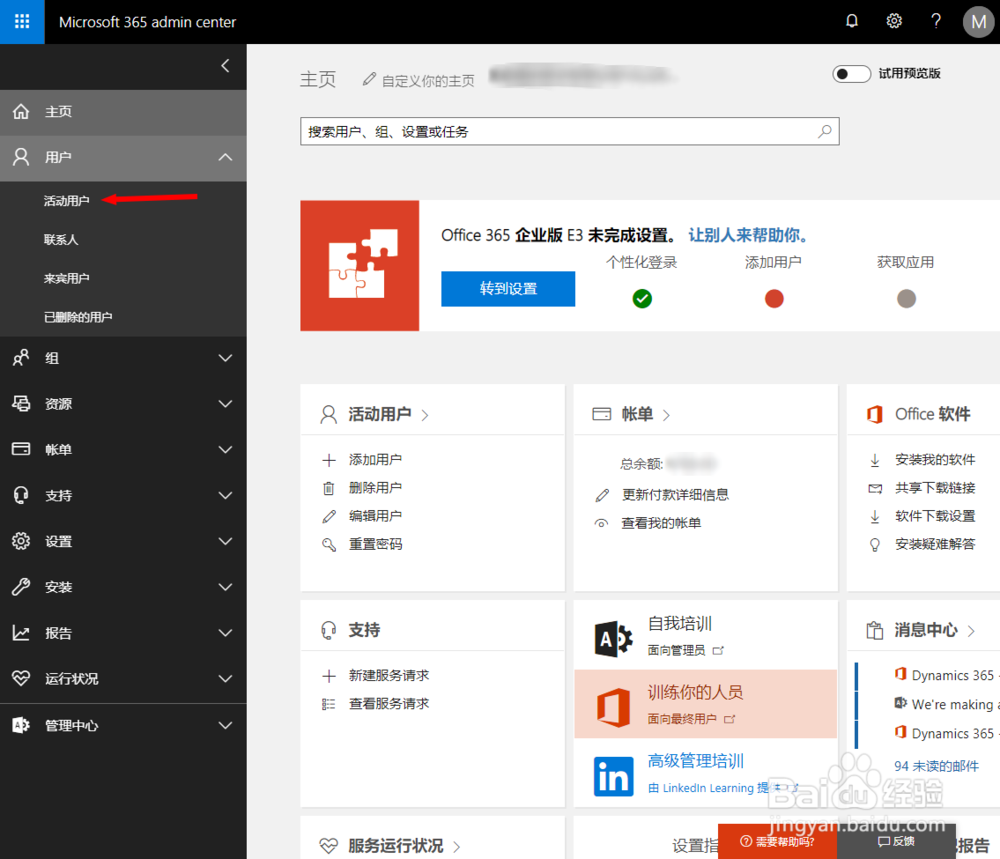
Task: Open 已删除的用户 in sidebar
Action: 78,318
